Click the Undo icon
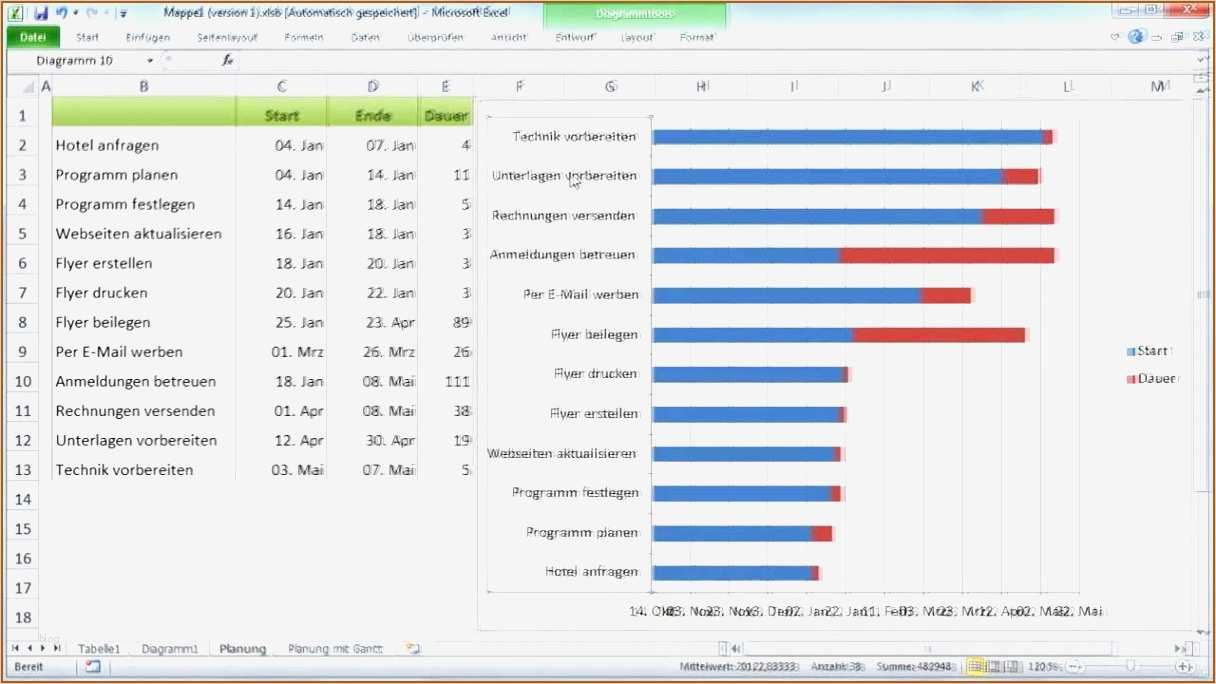The height and width of the screenshot is (684, 1216). (x=62, y=11)
